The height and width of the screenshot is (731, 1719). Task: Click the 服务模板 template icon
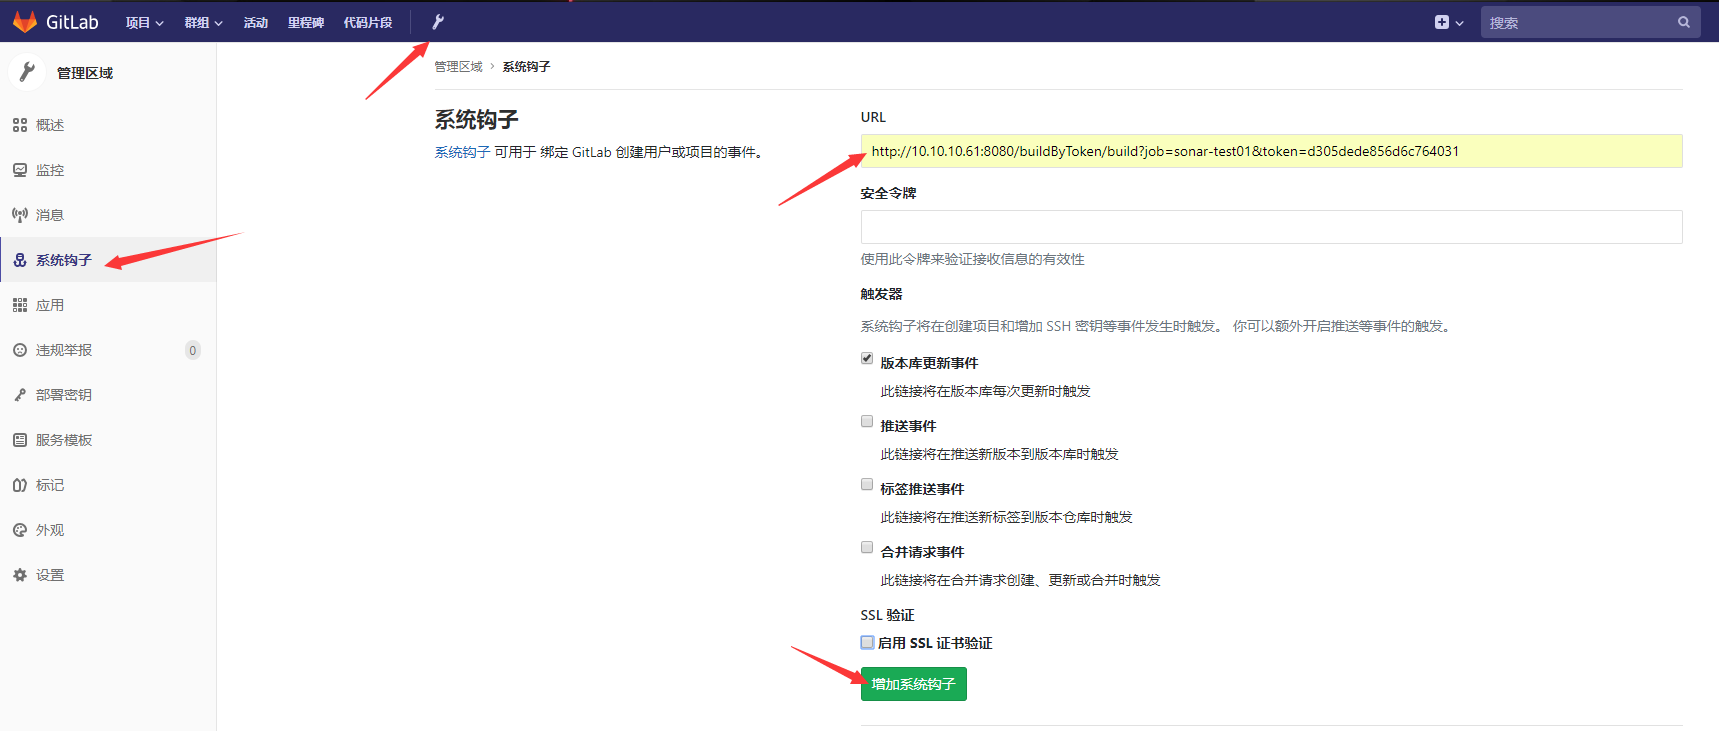click(20, 440)
